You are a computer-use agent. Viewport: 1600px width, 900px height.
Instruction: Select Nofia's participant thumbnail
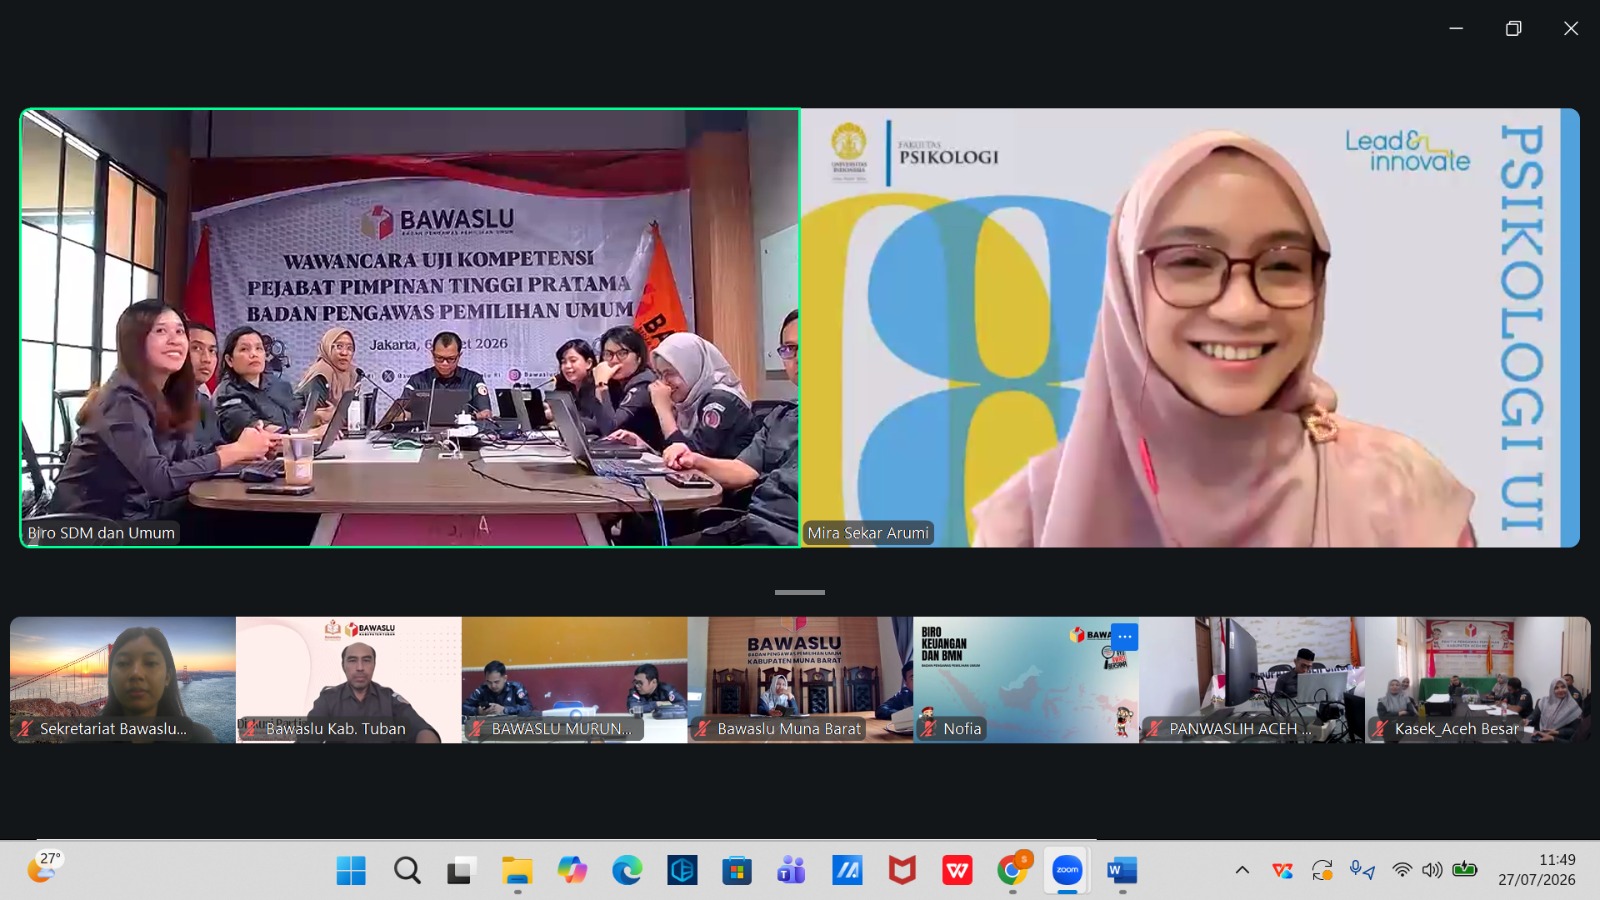(x=1027, y=680)
